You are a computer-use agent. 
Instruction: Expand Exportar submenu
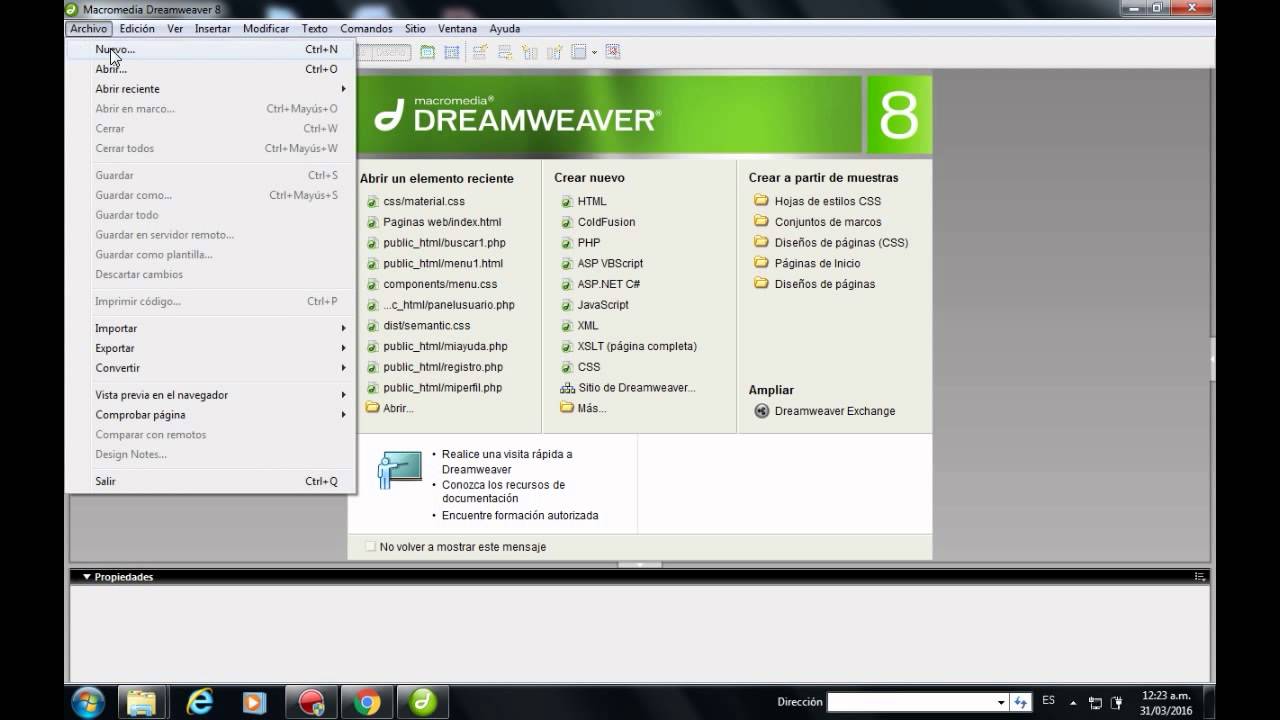pyautogui.click(x=210, y=348)
